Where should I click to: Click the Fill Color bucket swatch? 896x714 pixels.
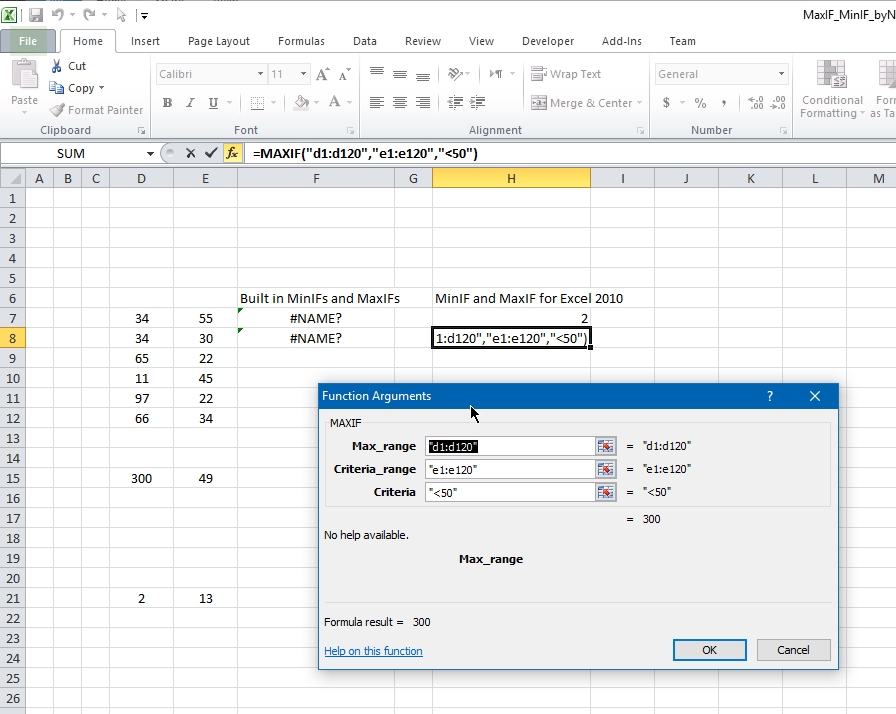301,103
